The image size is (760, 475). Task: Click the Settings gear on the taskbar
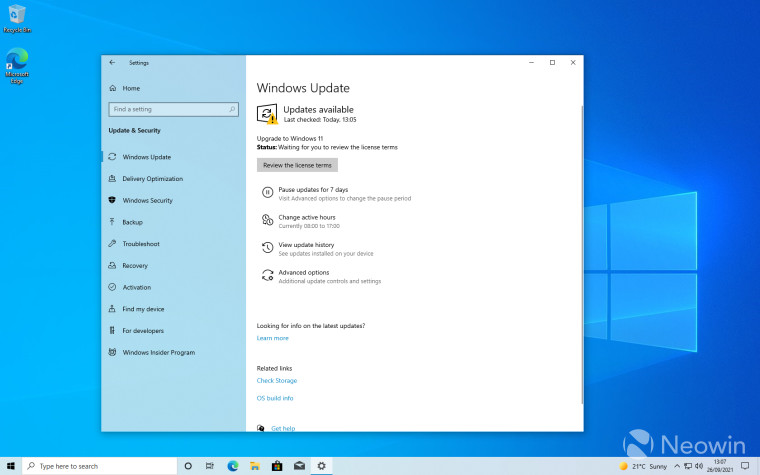pos(321,466)
